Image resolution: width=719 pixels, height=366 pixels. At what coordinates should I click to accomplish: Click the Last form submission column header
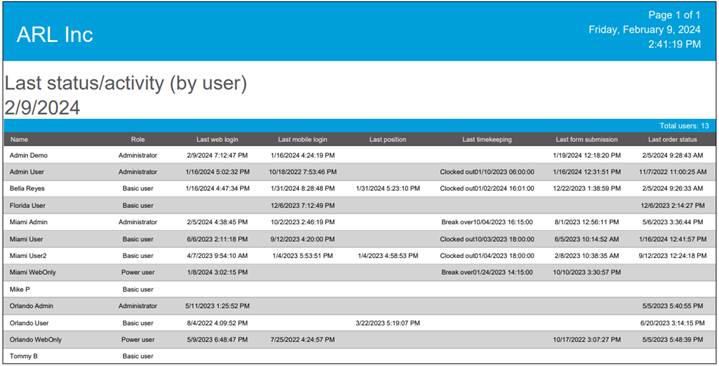(587, 139)
